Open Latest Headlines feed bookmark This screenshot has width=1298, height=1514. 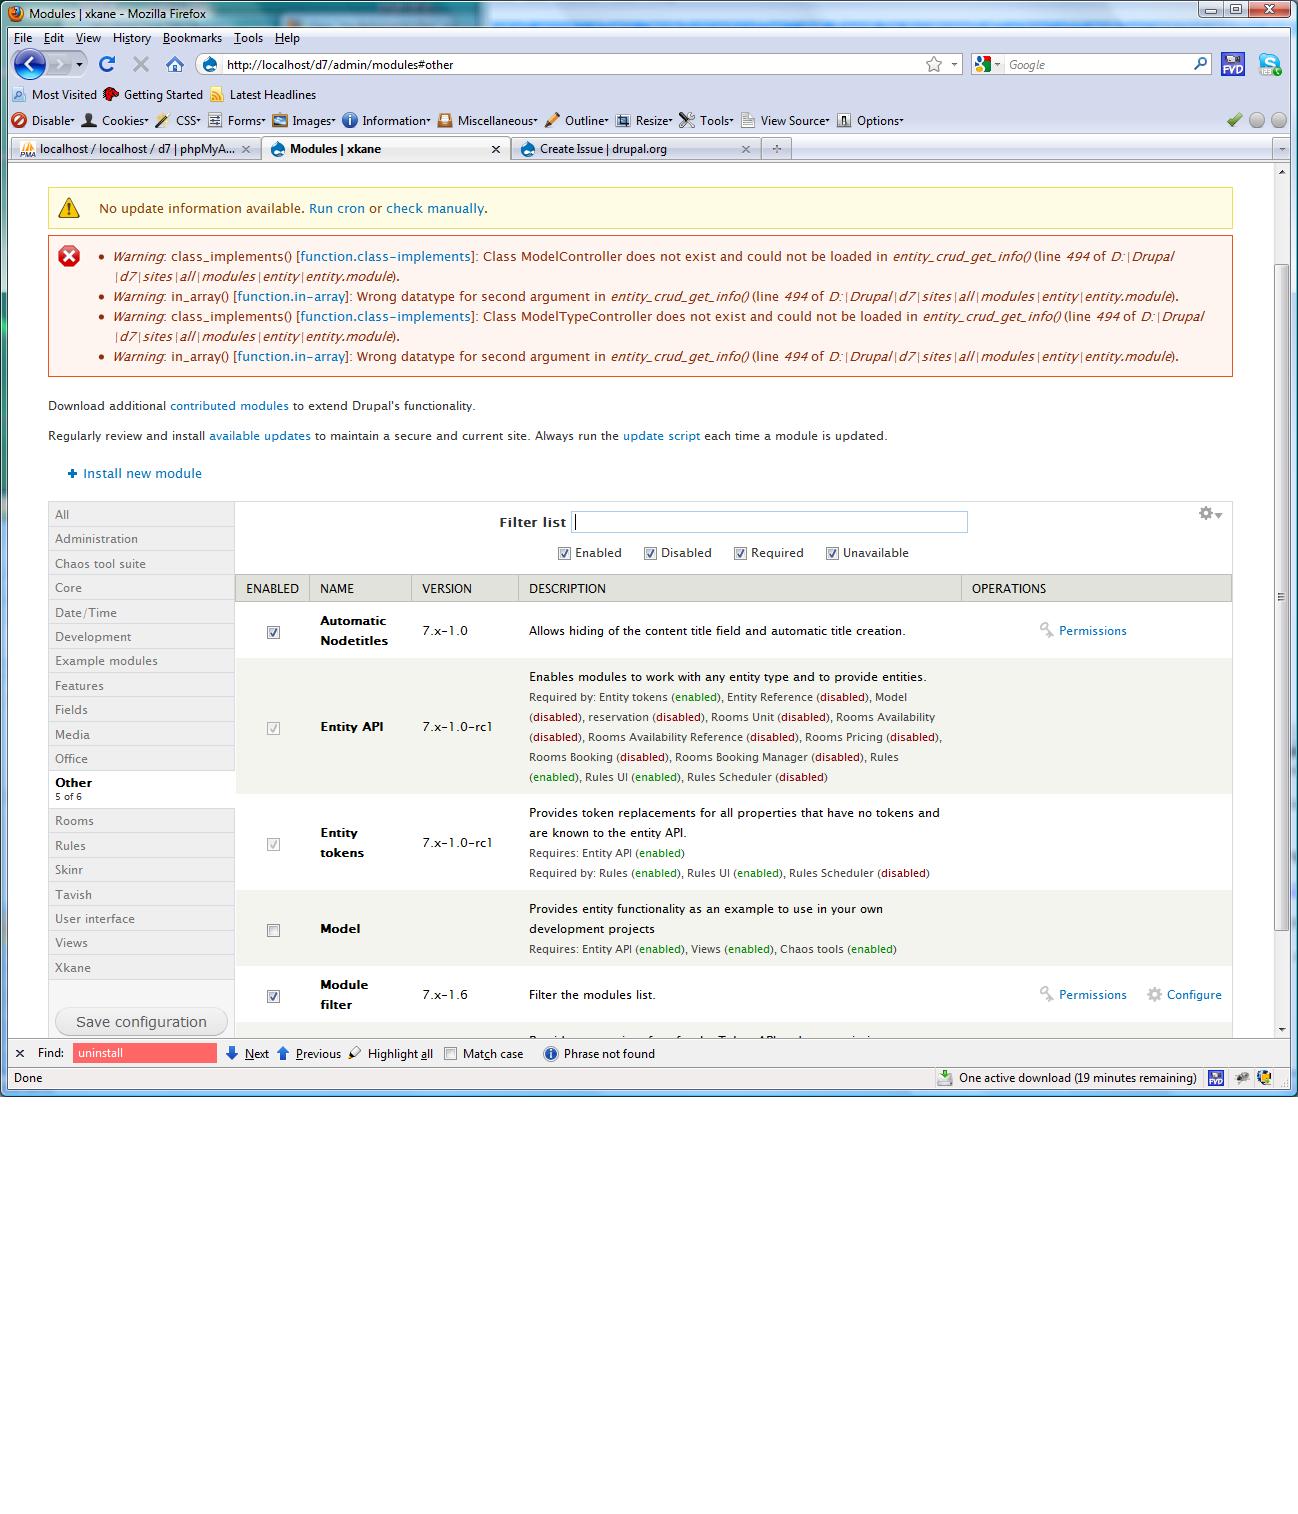pyautogui.click(x=263, y=95)
